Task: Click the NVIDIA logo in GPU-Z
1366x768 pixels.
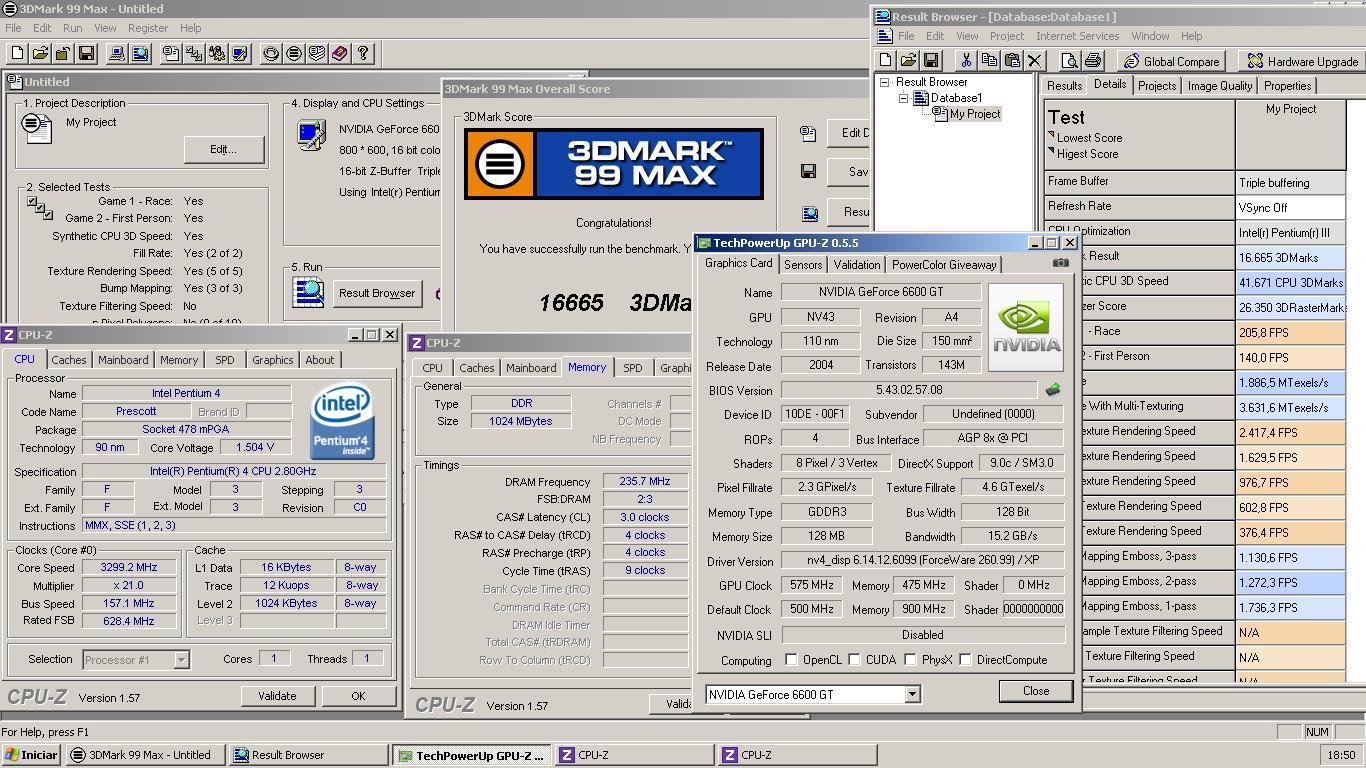Action: tap(1026, 328)
